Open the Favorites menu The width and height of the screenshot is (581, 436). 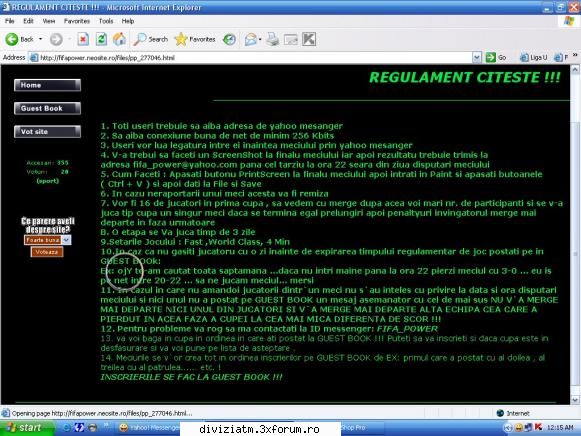point(77,21)
